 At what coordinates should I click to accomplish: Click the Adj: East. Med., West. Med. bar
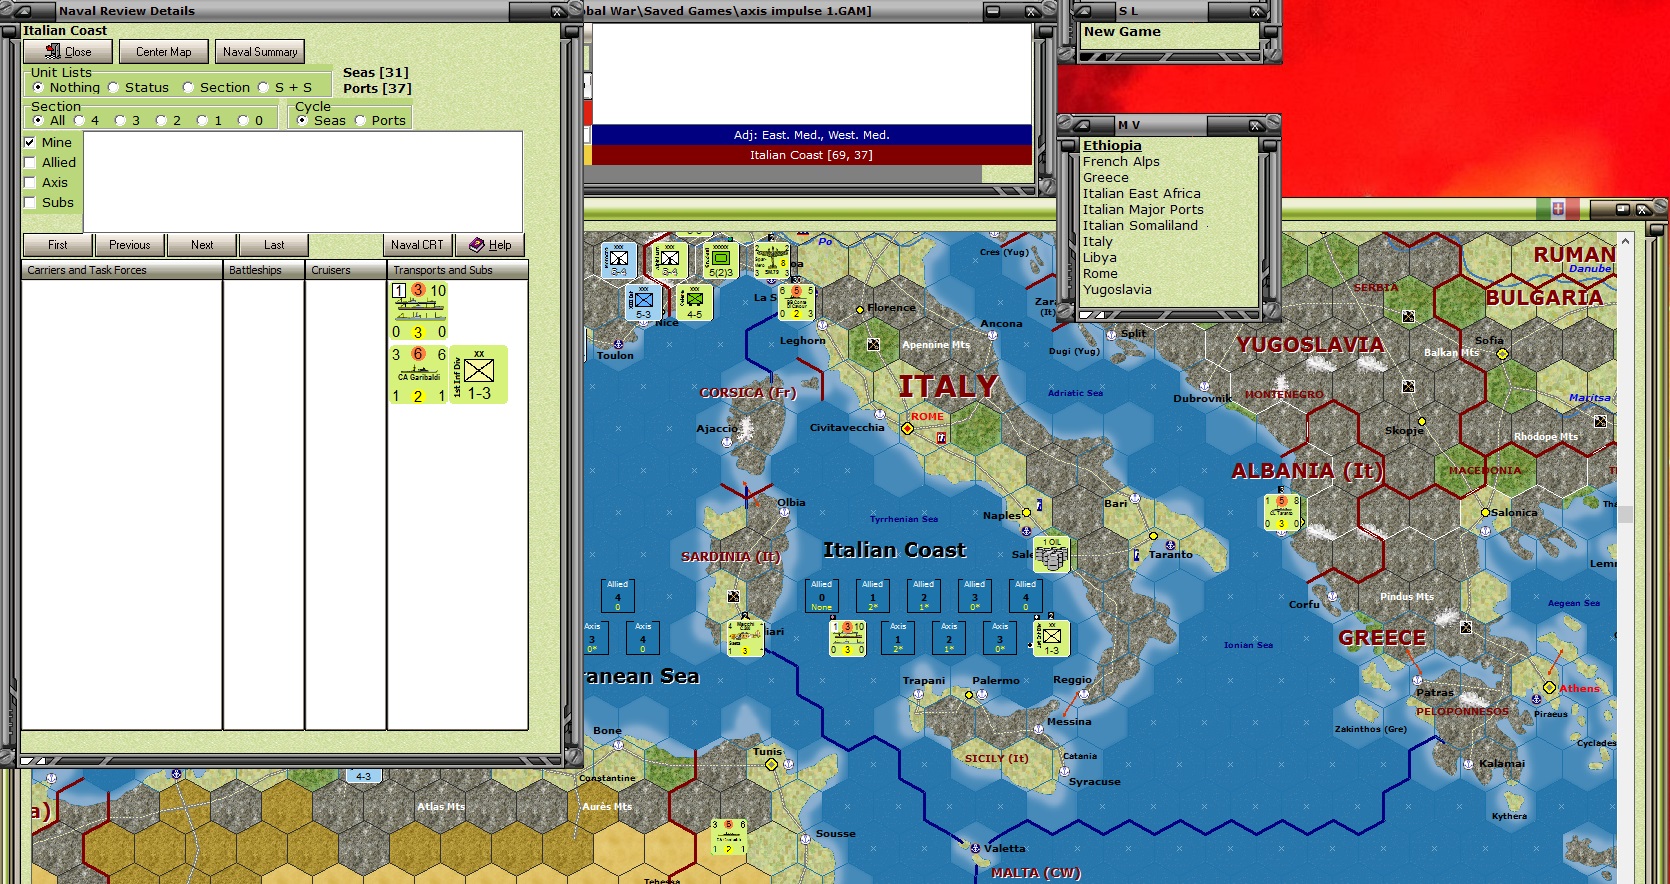[x=812, y=135]
